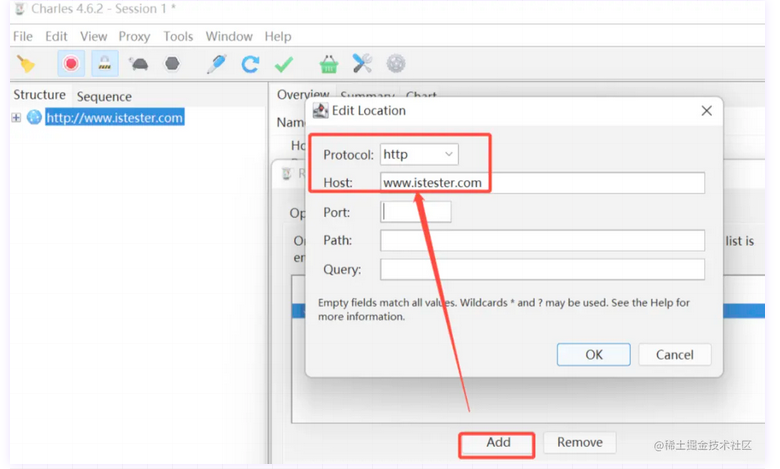Click the Port input field

click(x=416, y=212)
